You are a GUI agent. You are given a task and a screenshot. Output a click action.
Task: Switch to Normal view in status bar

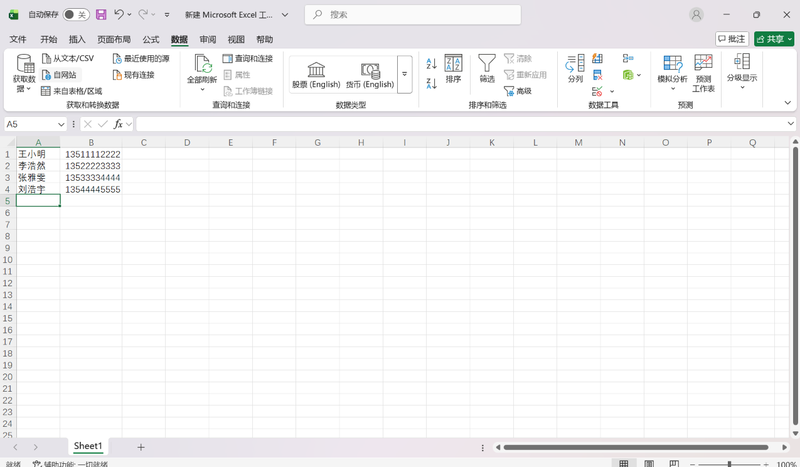[x=623, y=463]
